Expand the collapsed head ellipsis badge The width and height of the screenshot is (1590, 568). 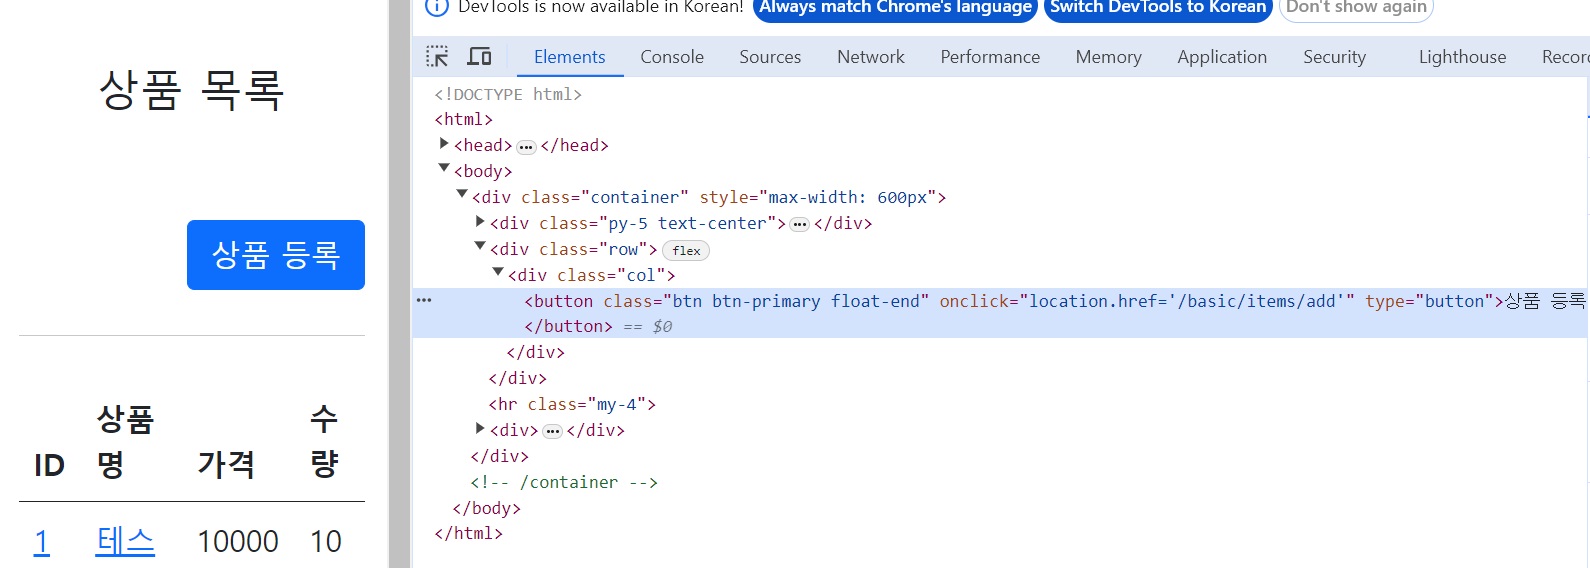[526, 147]
